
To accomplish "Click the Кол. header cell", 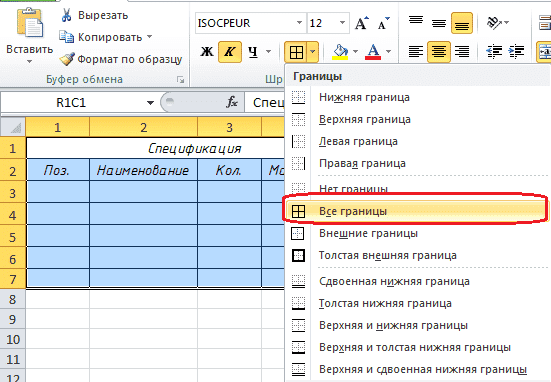I will [229, 170].
